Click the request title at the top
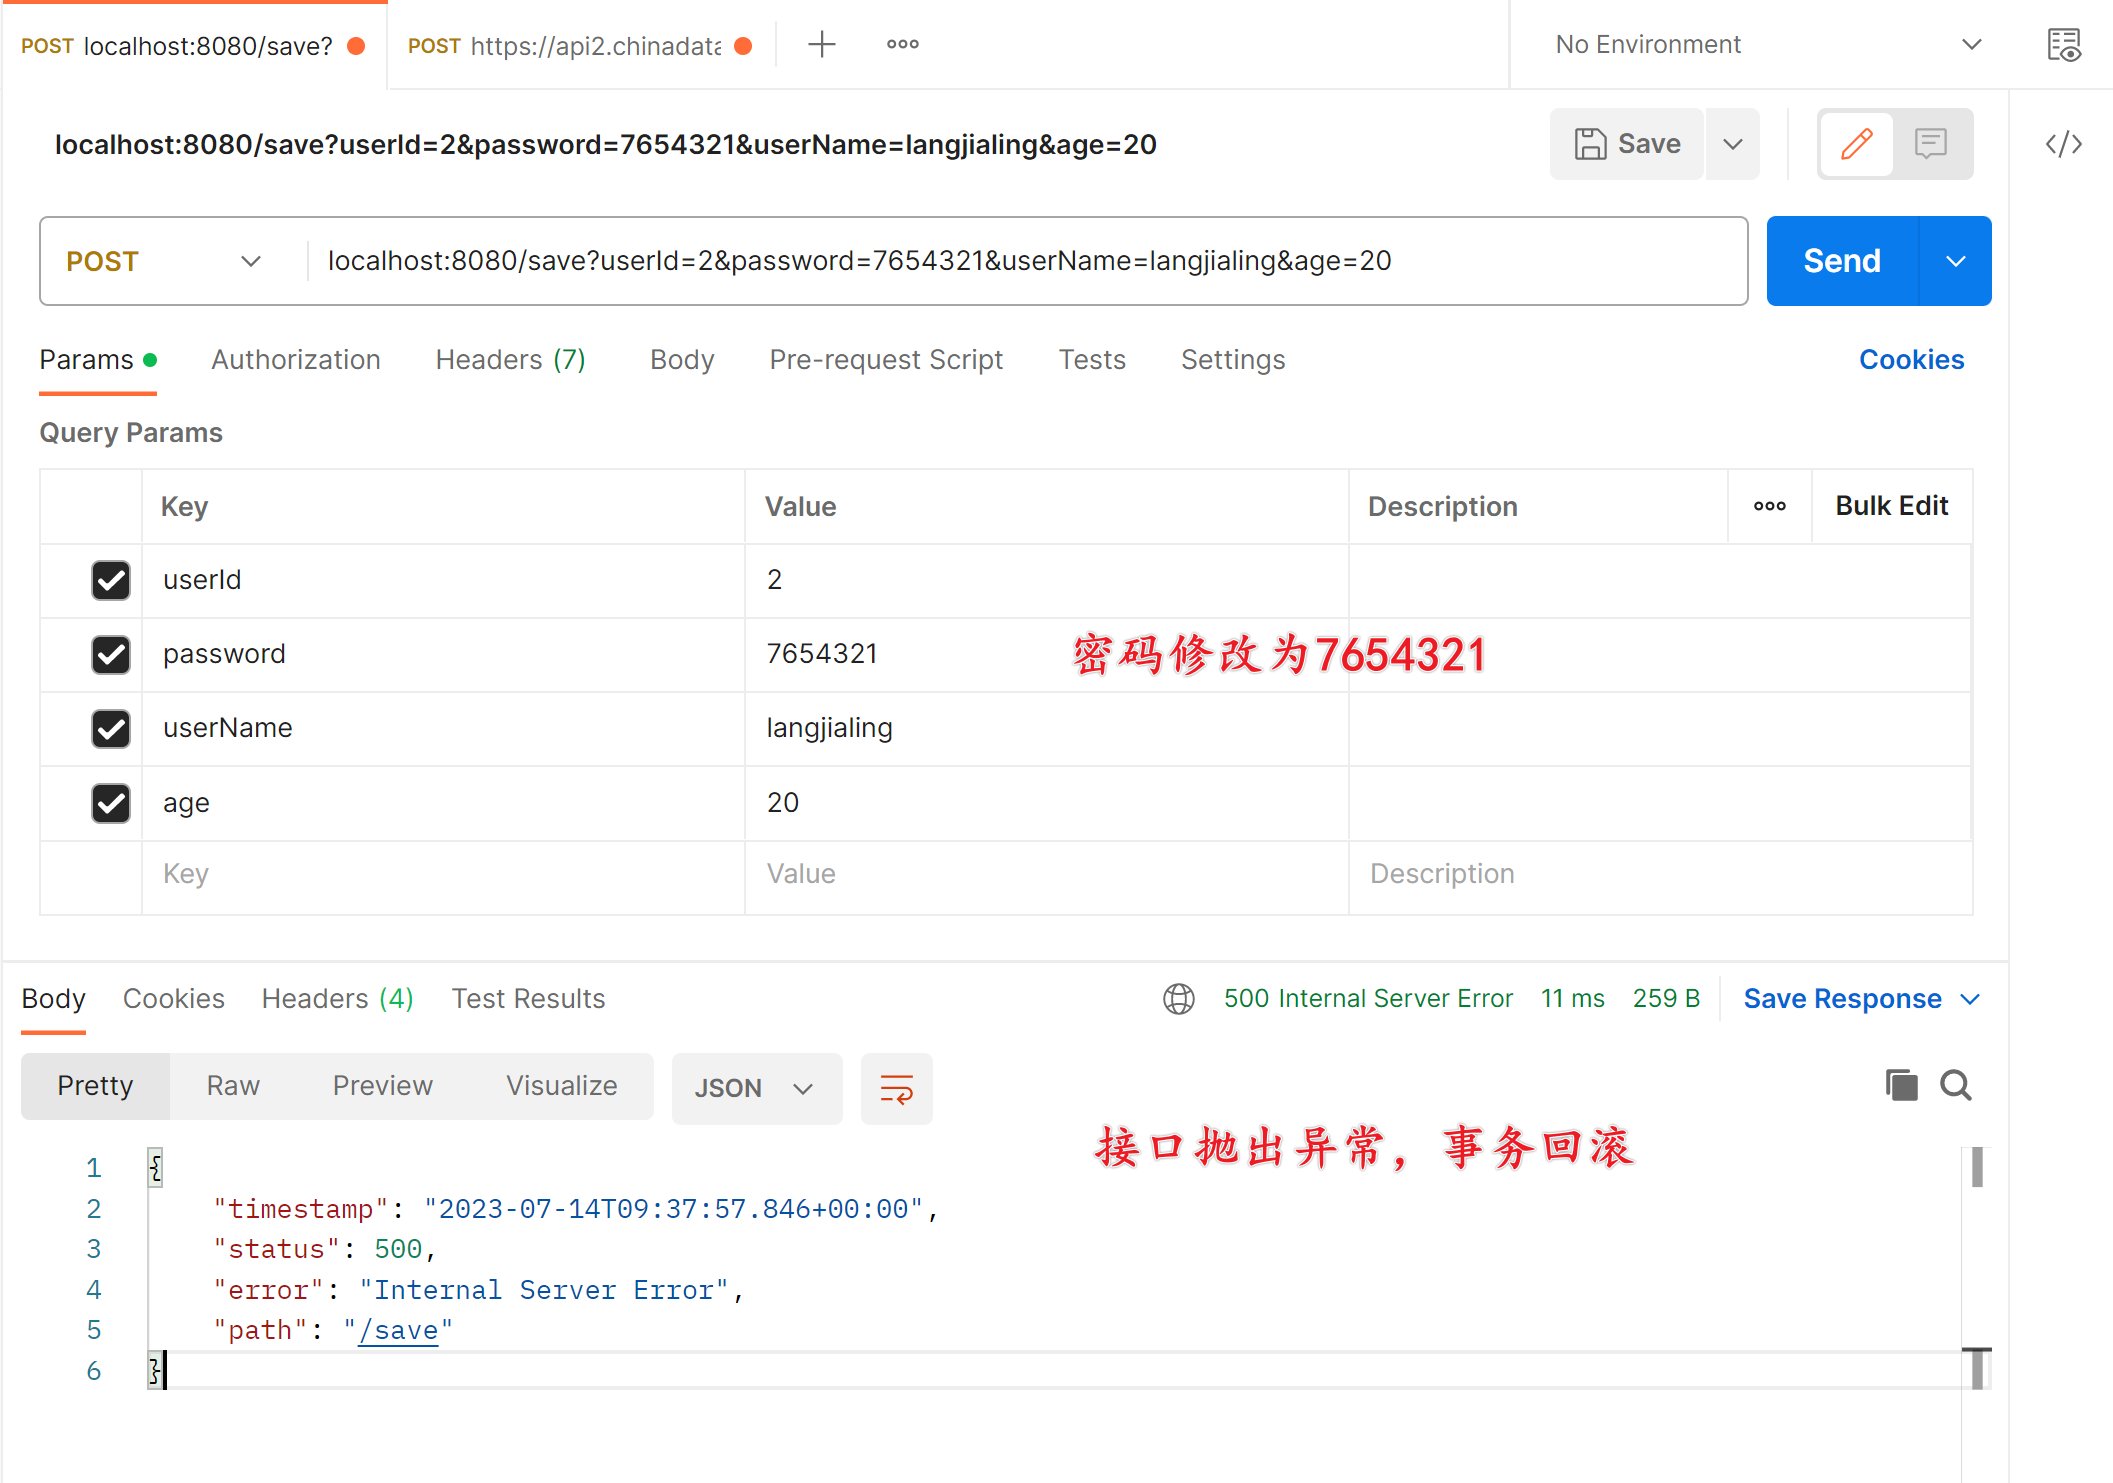This screenshot has height=1483, width=2113. point(605,145)
